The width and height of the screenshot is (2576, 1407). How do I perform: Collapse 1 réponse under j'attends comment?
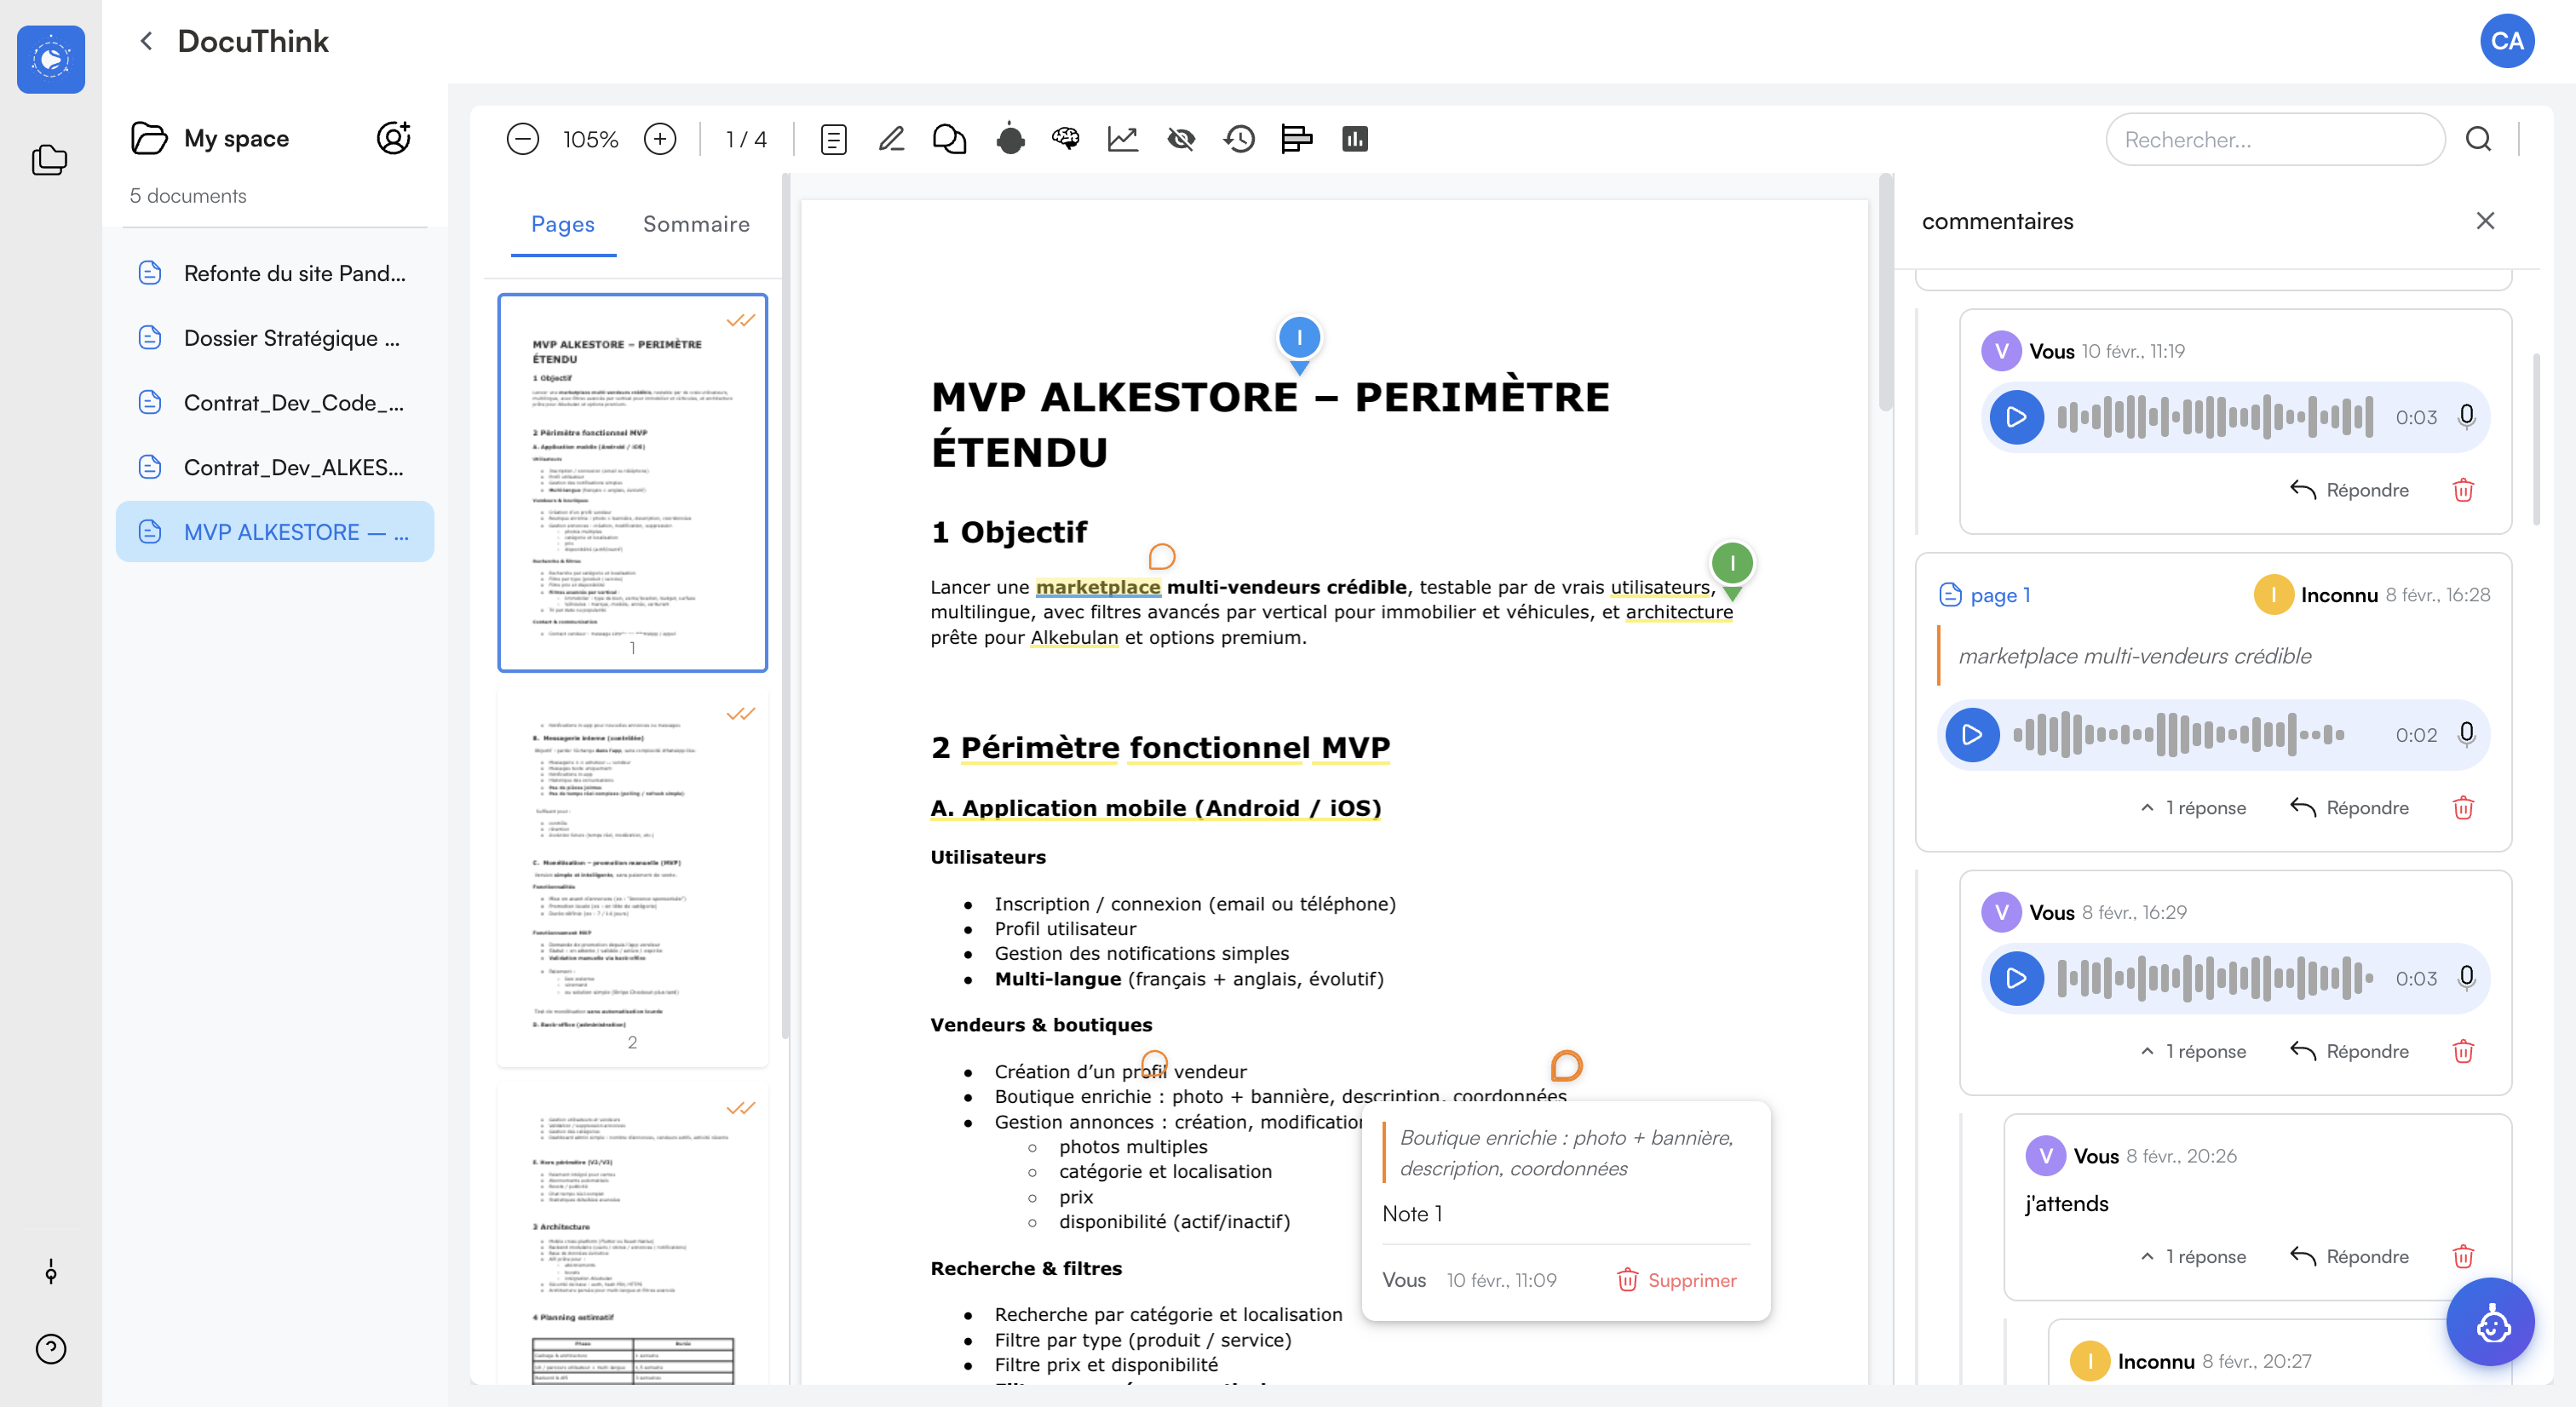2193,1257
